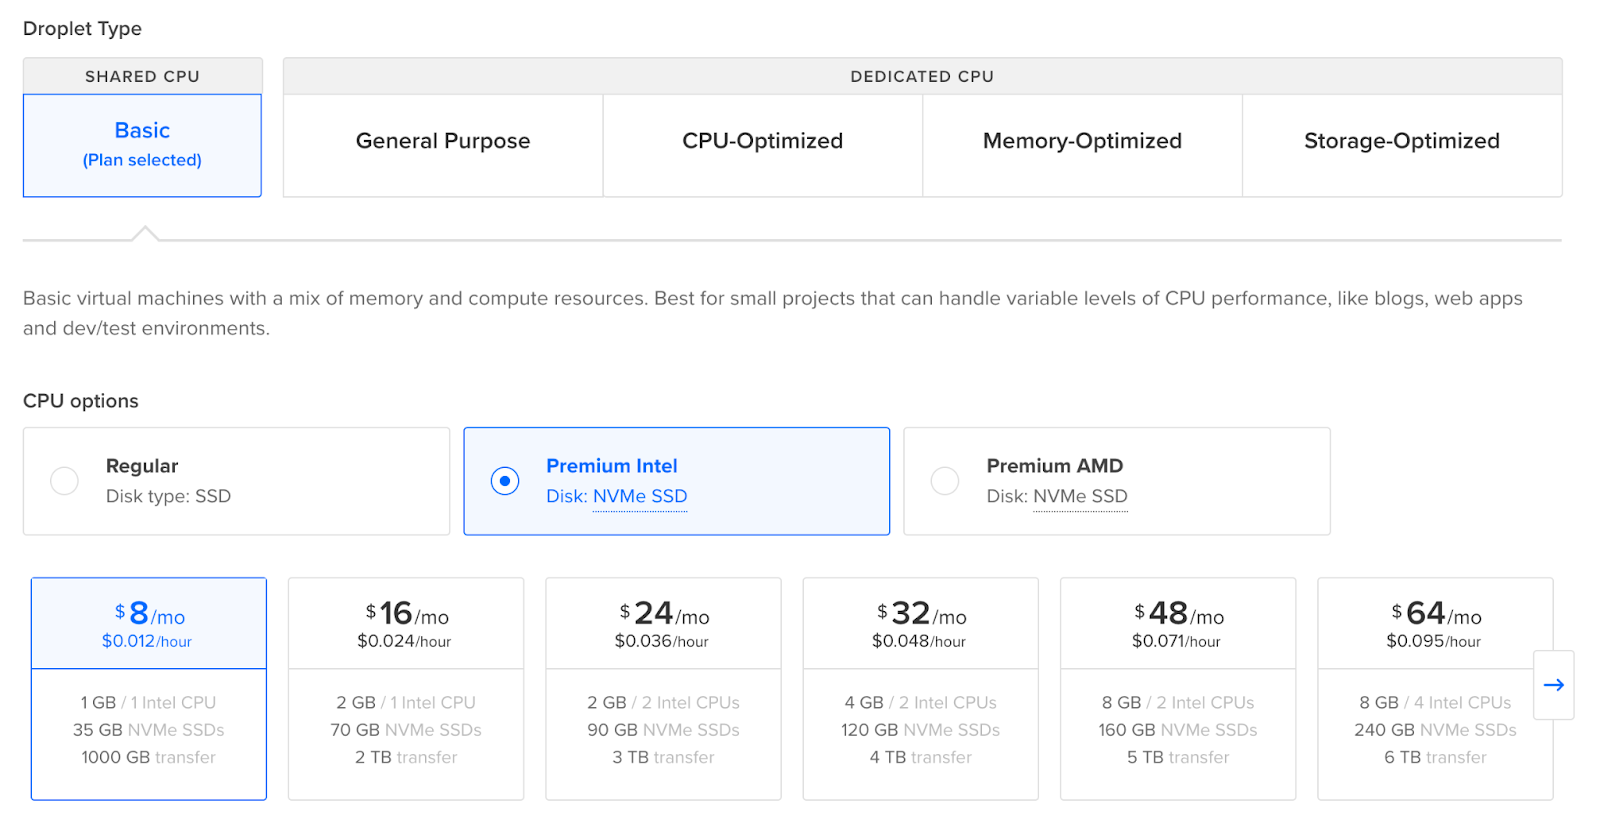Click the NVMe SSD link under Premium Intel
The image size is (1600, 836).
click(640, 497)
